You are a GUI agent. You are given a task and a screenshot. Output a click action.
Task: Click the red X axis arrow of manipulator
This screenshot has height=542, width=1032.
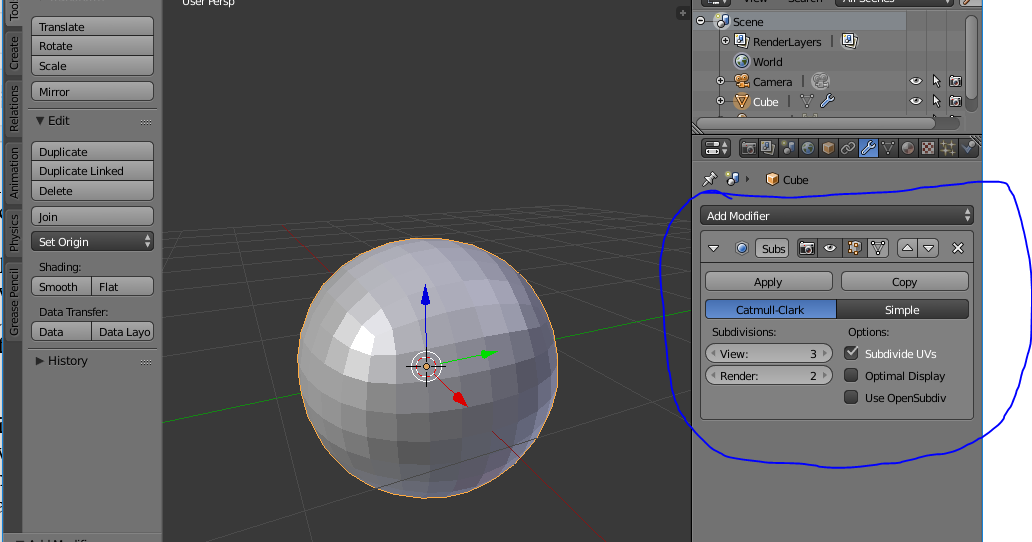pyautogui.click(x=459, y=398)
